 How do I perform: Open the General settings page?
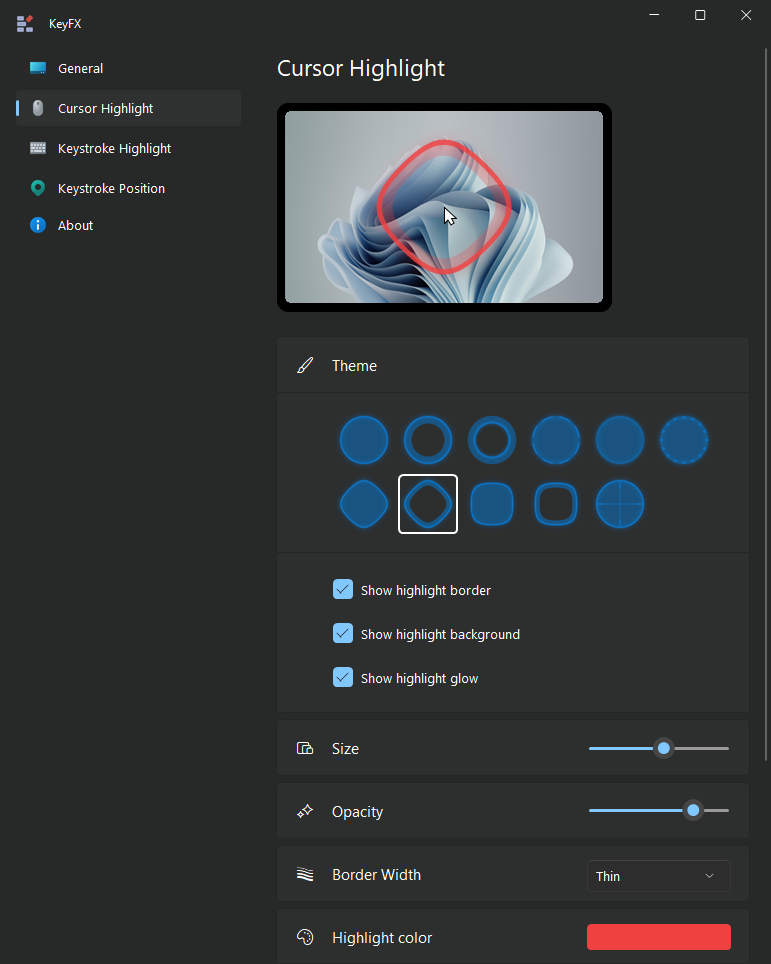click(x=81, y=68)
